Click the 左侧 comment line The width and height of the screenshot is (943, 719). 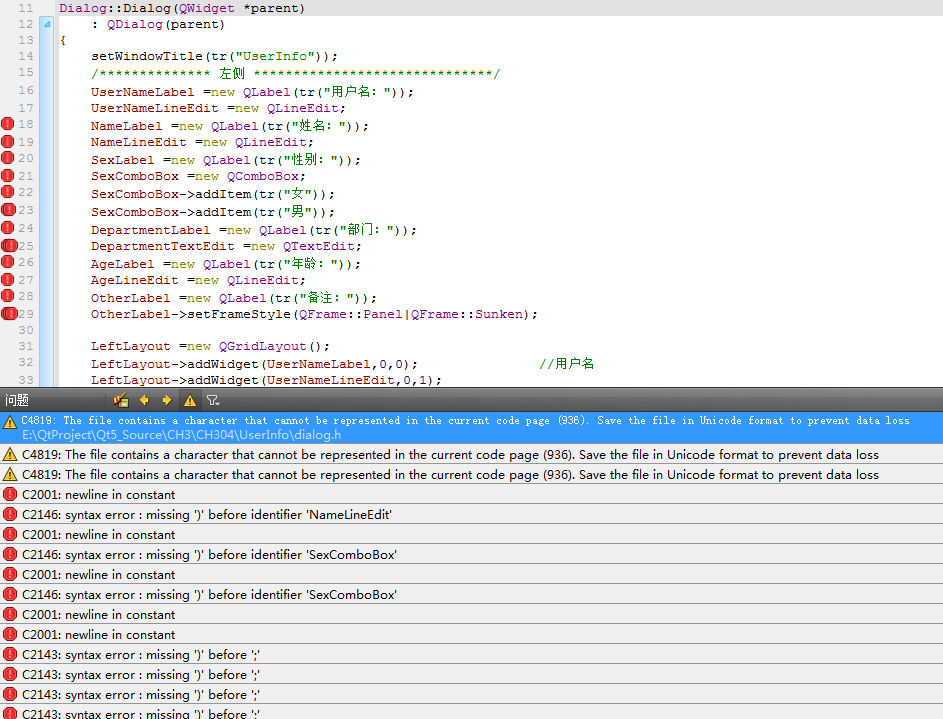(295, 73)
